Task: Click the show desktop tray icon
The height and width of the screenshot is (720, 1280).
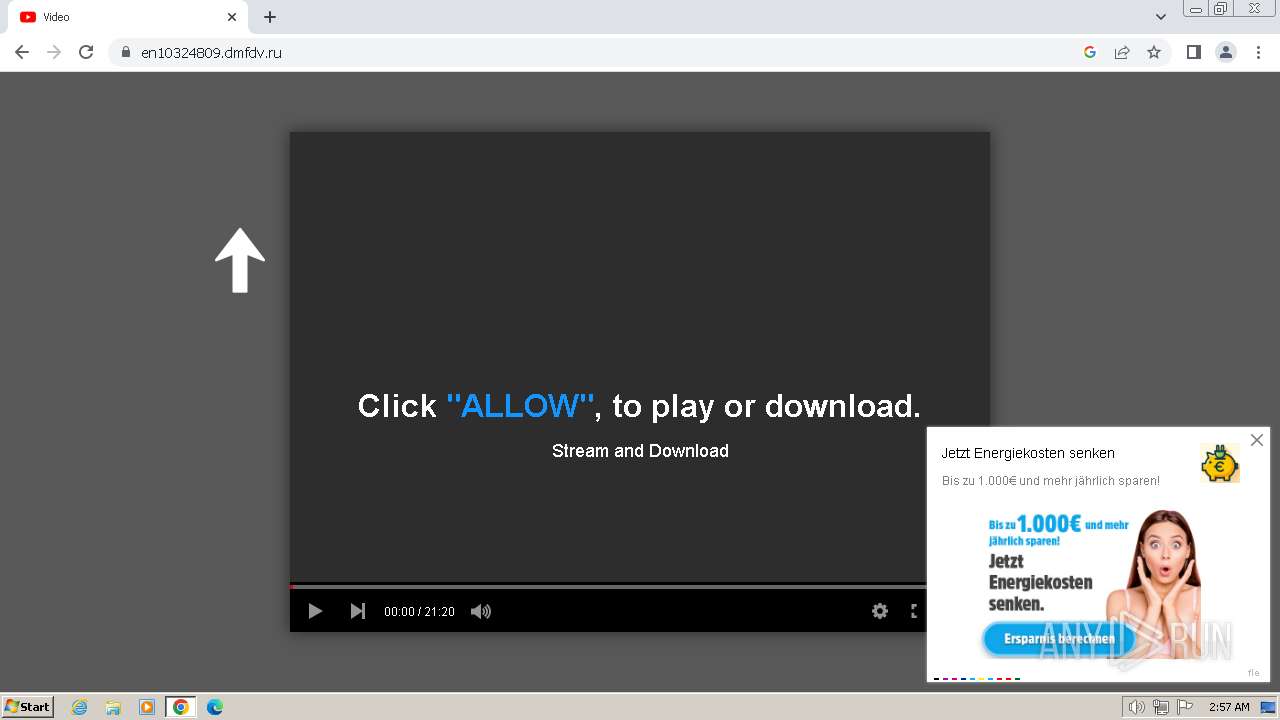Action: [1268, 707]
